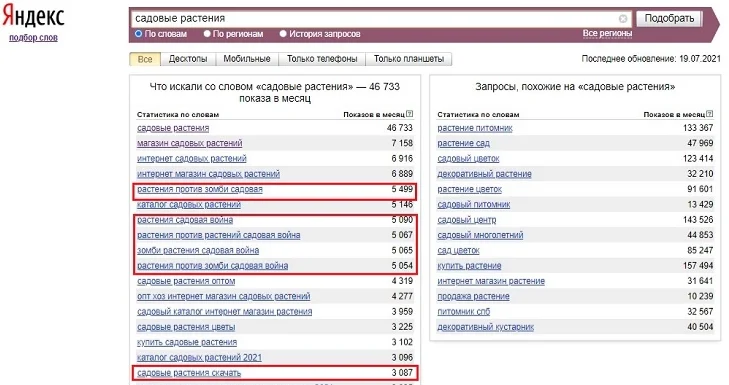
Task: Open 'декоративный растение' similar query link
Action: (484, 174)
